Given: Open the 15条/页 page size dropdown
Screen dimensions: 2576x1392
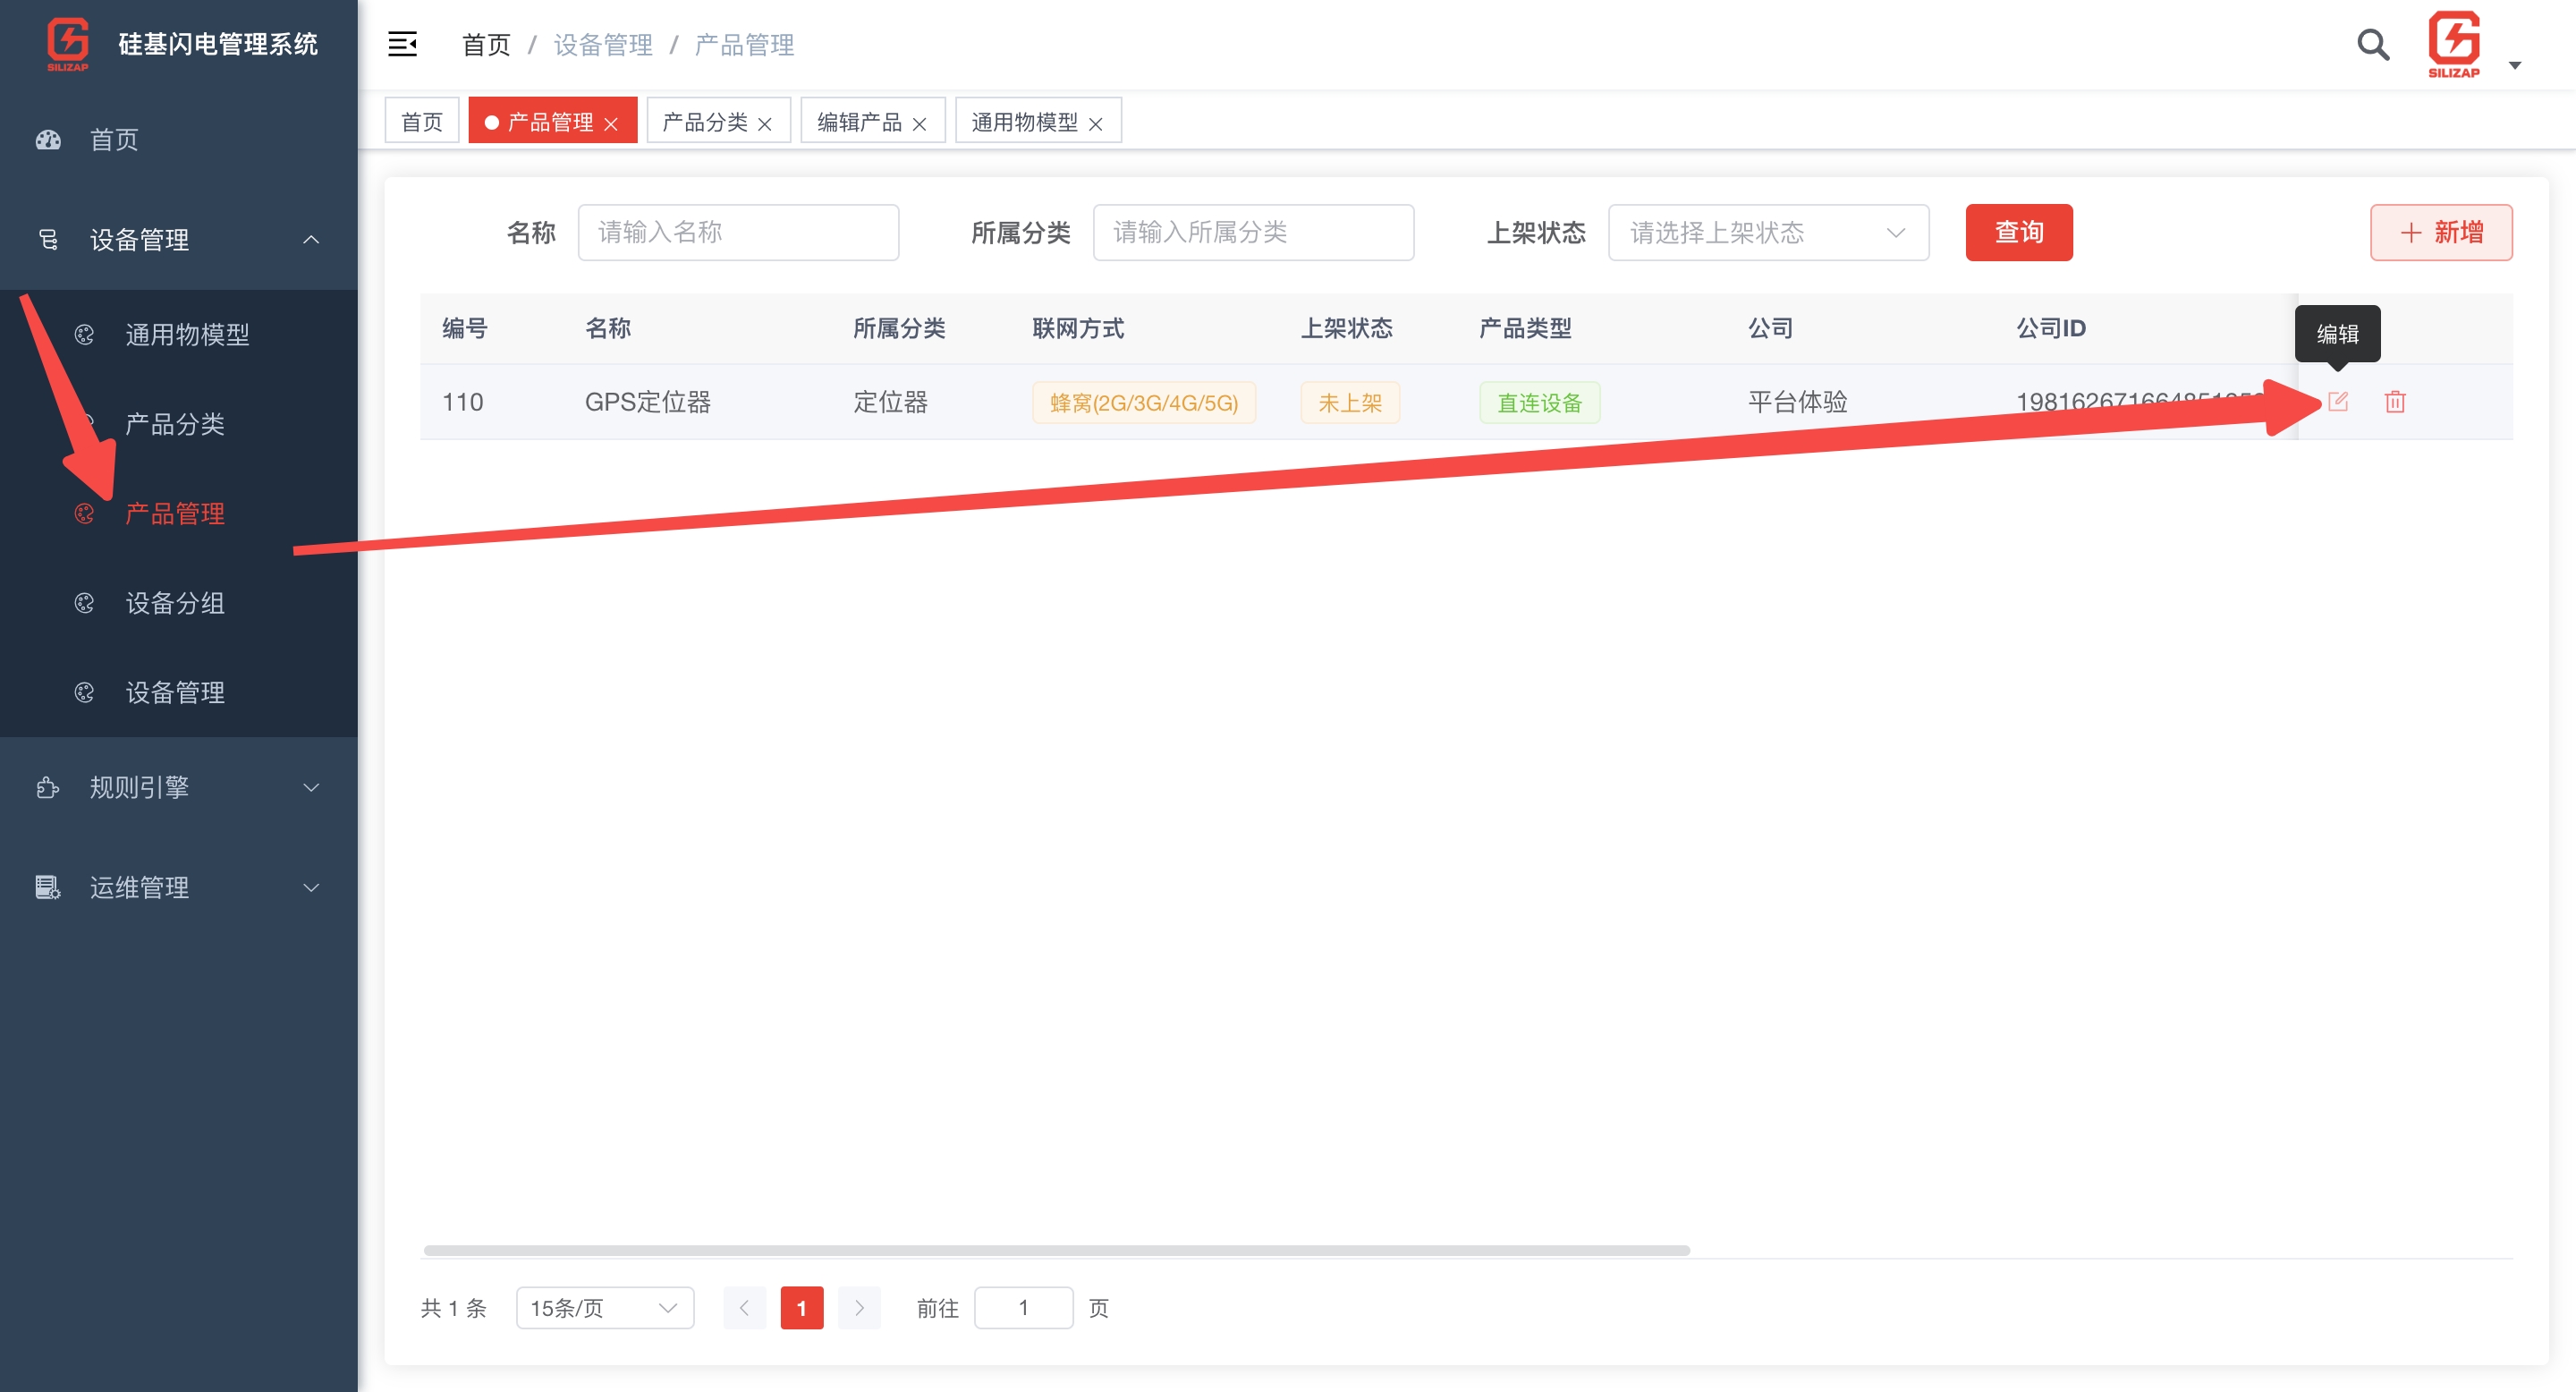Looking at the screenshot, I should coord(604,1307).
